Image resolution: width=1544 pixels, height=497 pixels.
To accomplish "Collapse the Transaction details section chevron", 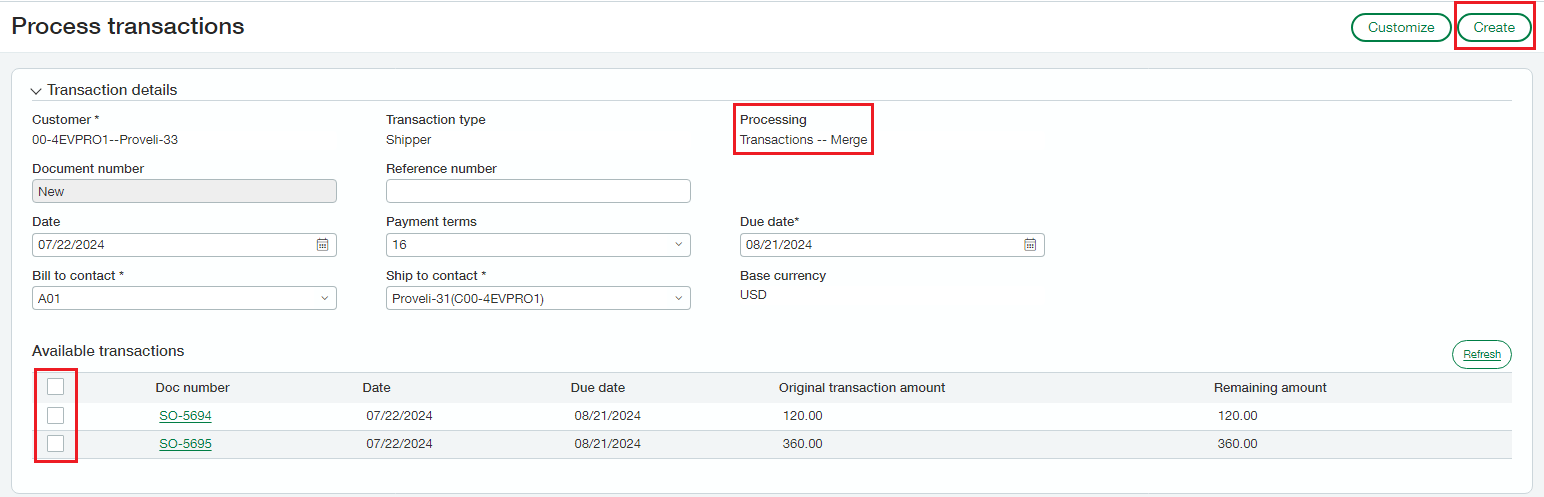I will [x=36, y=91].
